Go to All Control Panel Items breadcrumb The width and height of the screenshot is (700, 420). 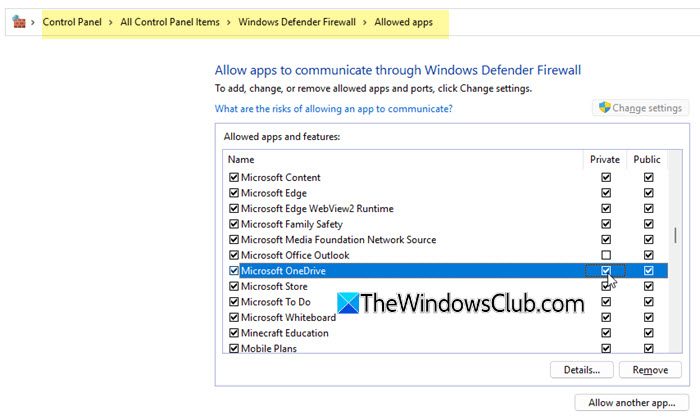[x=170, y=22]
